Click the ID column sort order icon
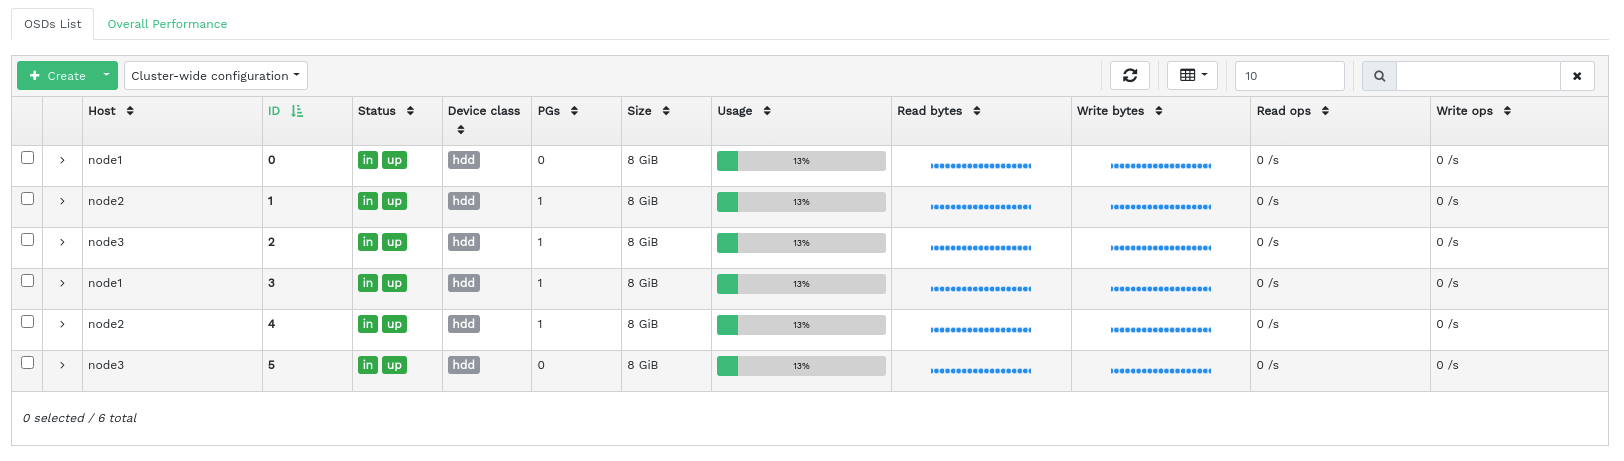The height and width of the screenshot is (461, 1624). [x=297, y=111]
